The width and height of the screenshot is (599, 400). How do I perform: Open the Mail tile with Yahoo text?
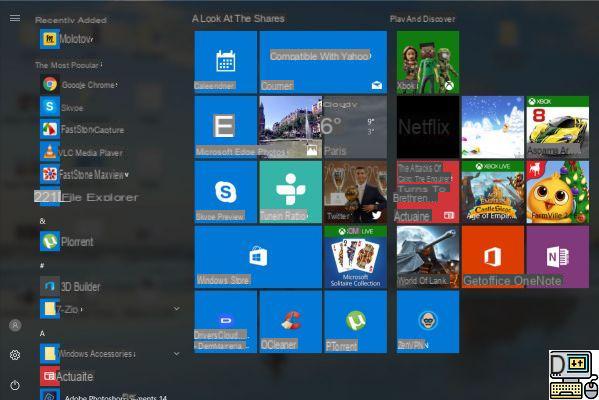(323, 62)
